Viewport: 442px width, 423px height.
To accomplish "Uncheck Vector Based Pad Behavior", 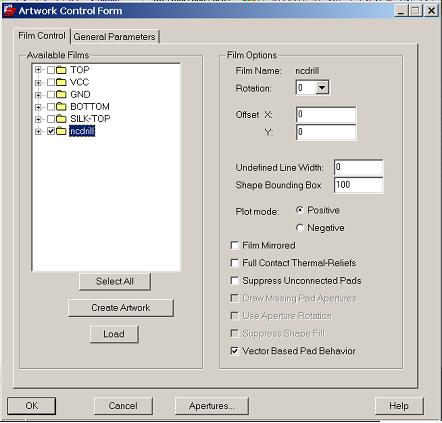I will click(235, 351).
